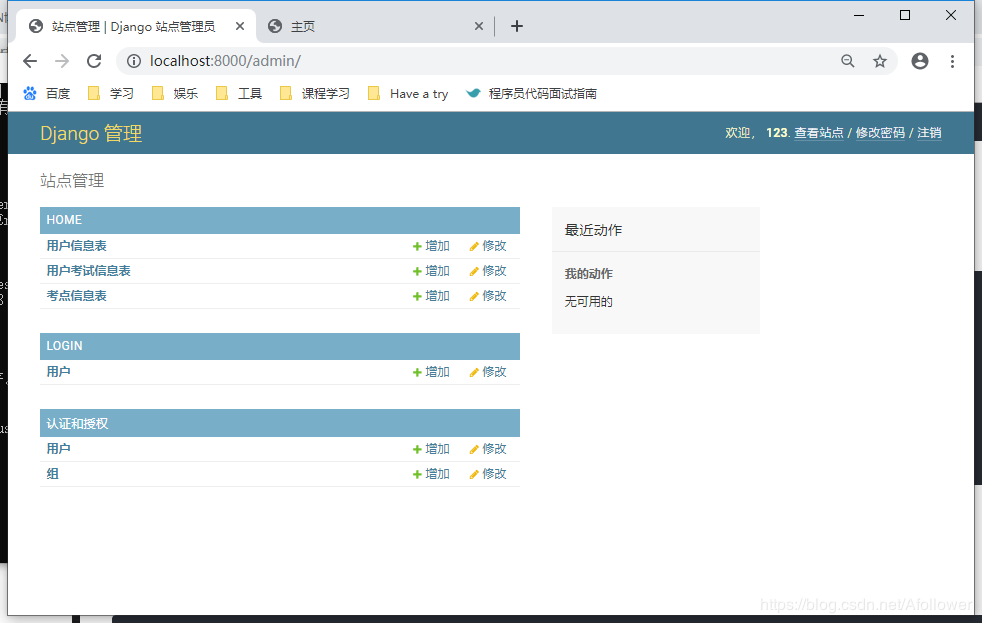Screen dimensions: 982x623
Task: Open the 组 model
Action: 53,474
